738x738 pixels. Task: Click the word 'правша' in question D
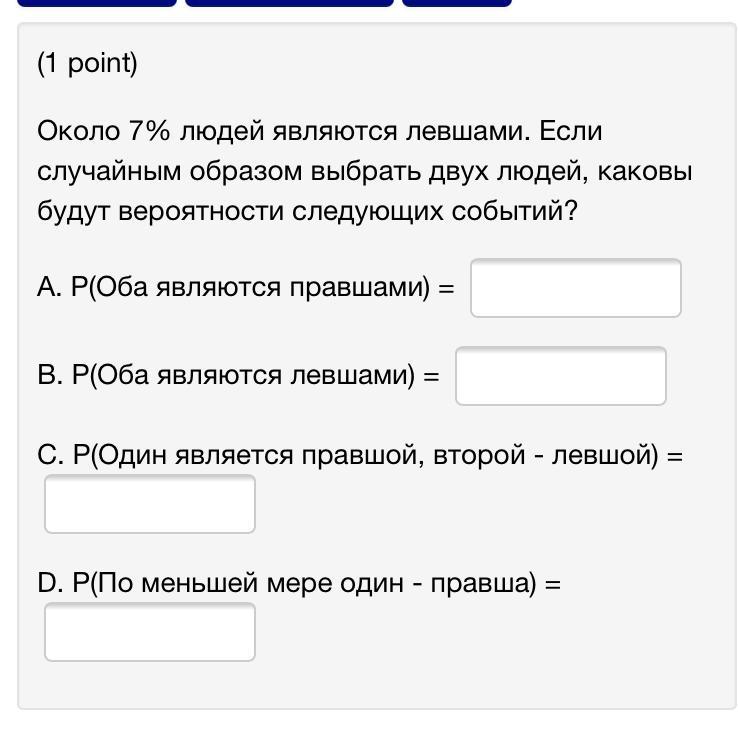tap(483, 584)
